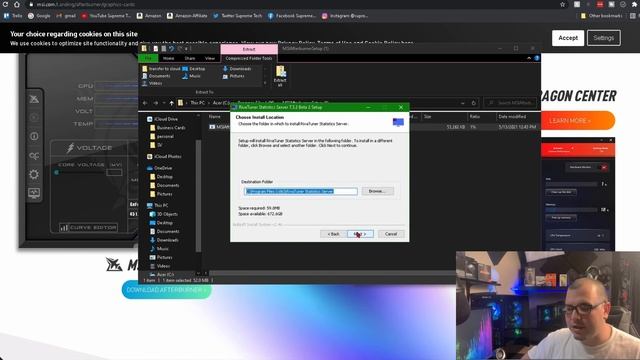
Task: Choose Videos in Extract To list
Action: 152,83
